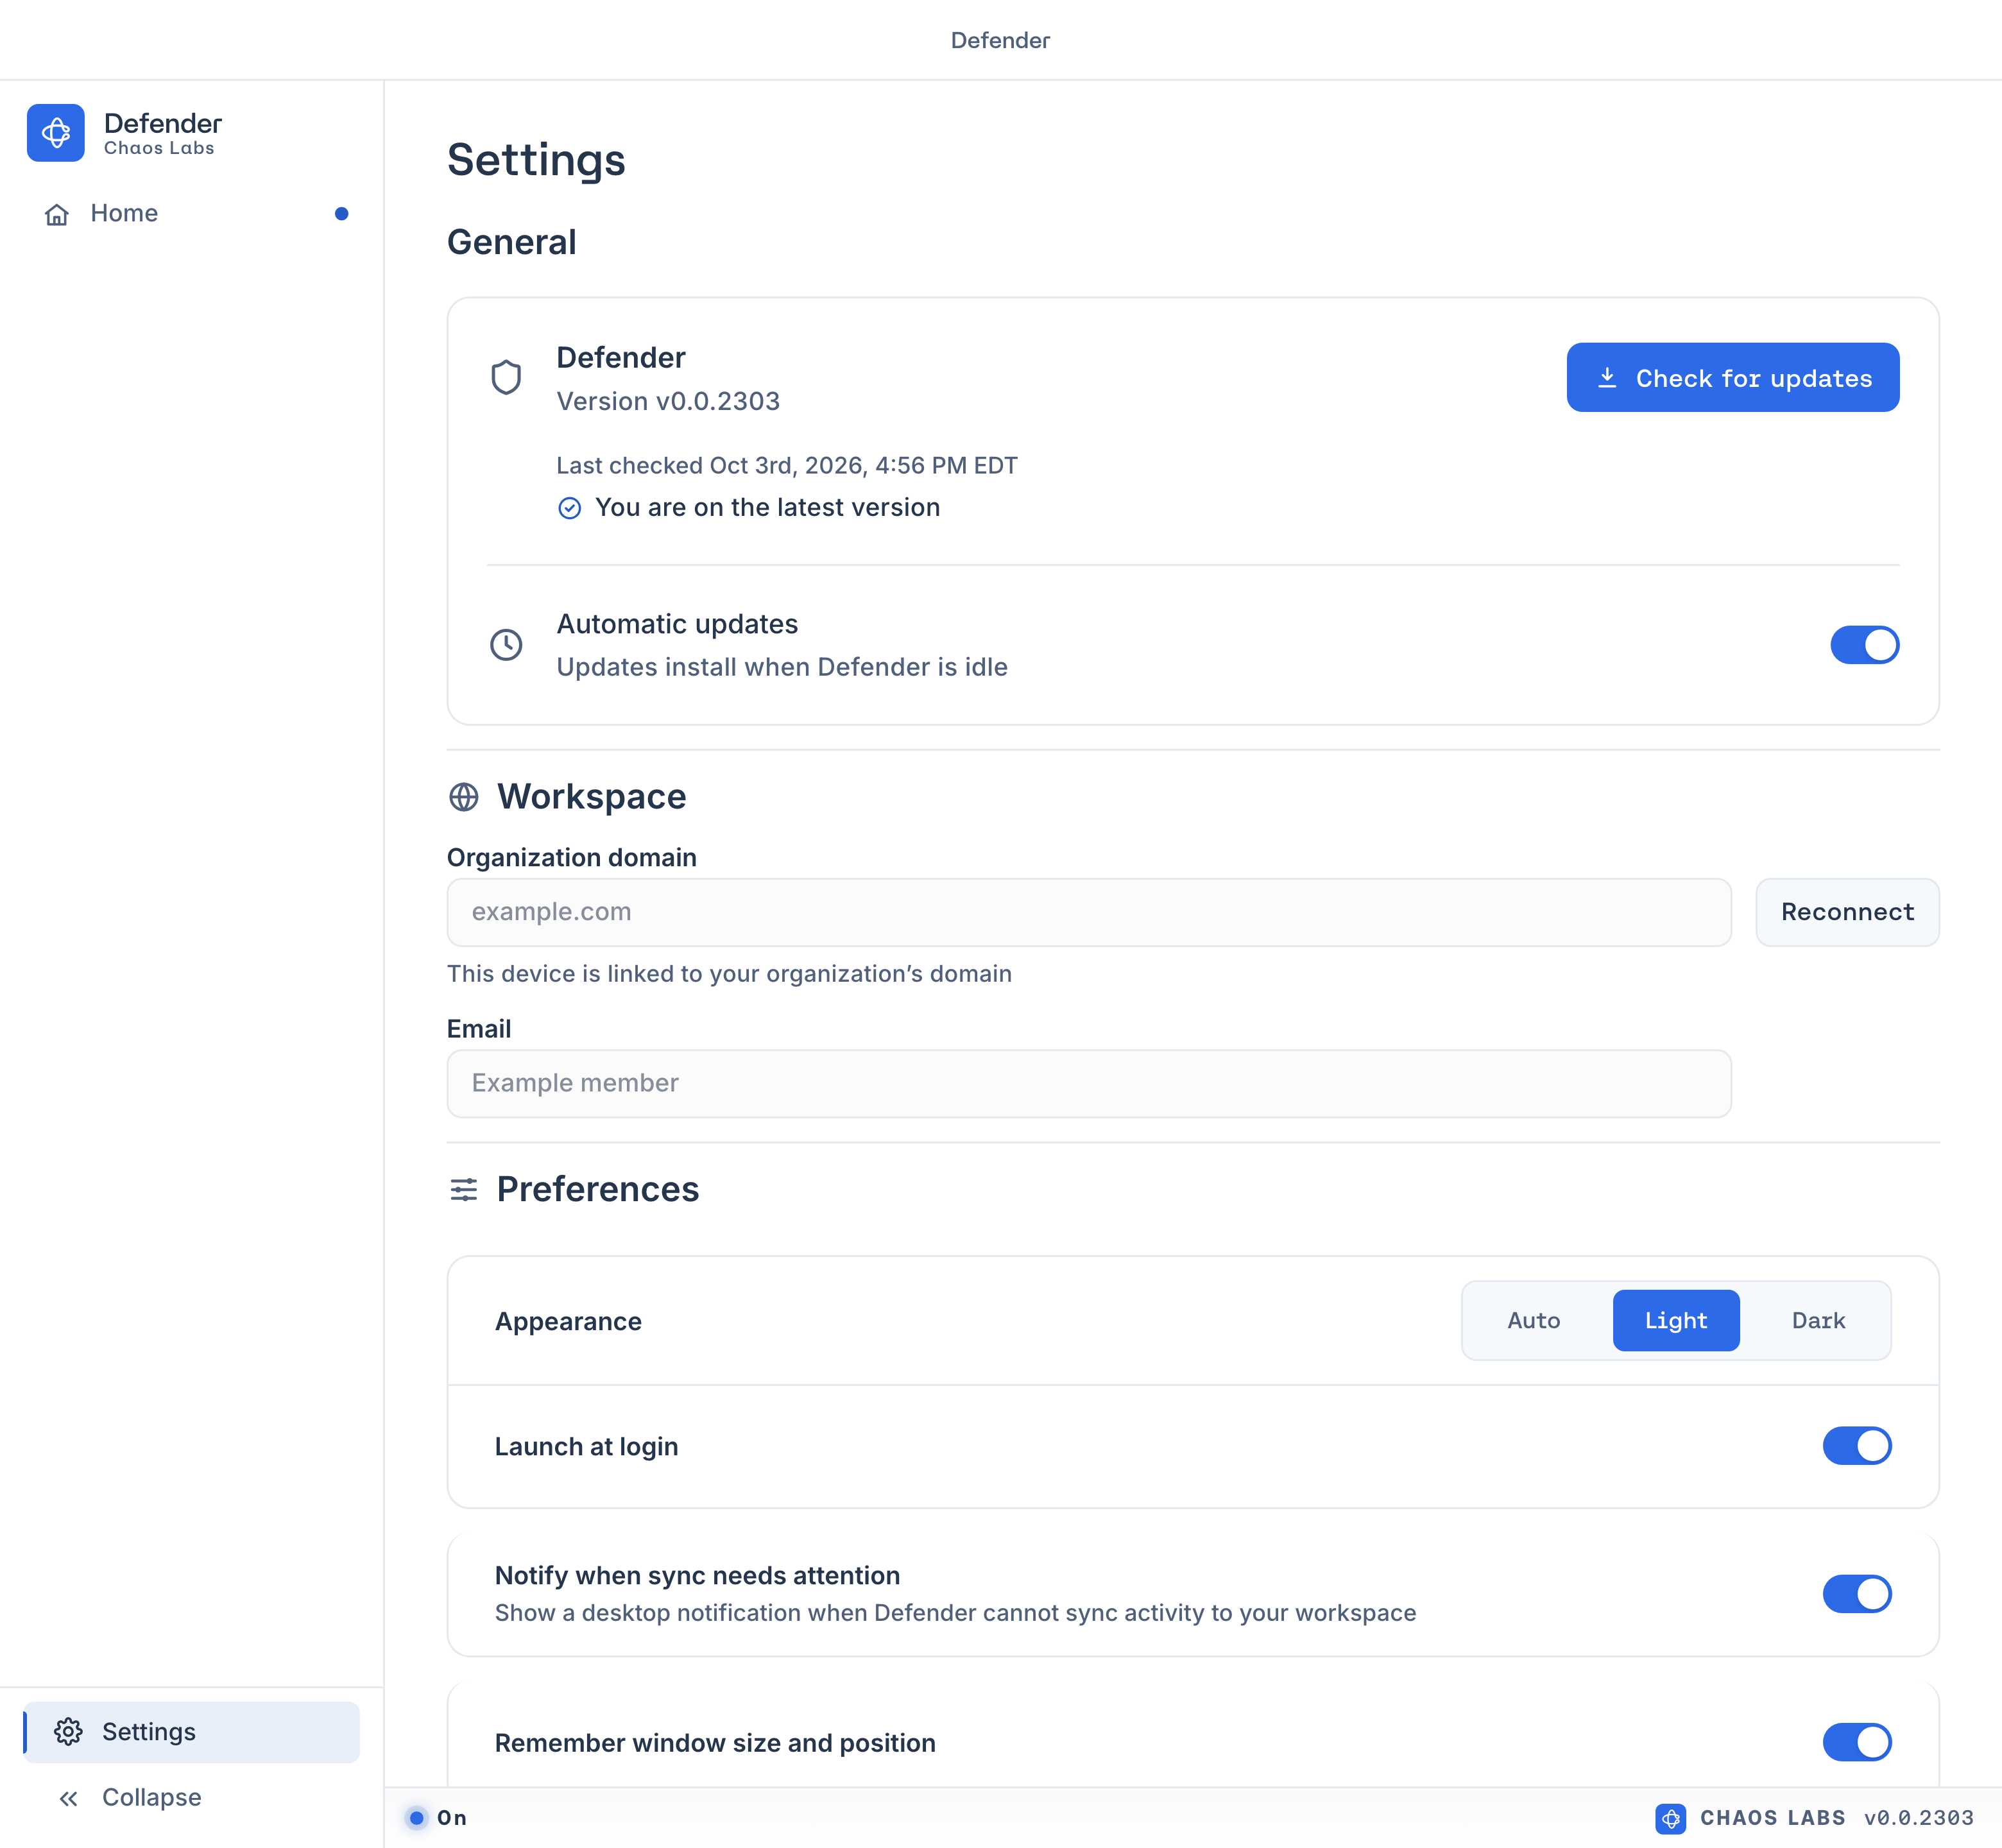Click the shield icon next to Defender version

[506, 378]
